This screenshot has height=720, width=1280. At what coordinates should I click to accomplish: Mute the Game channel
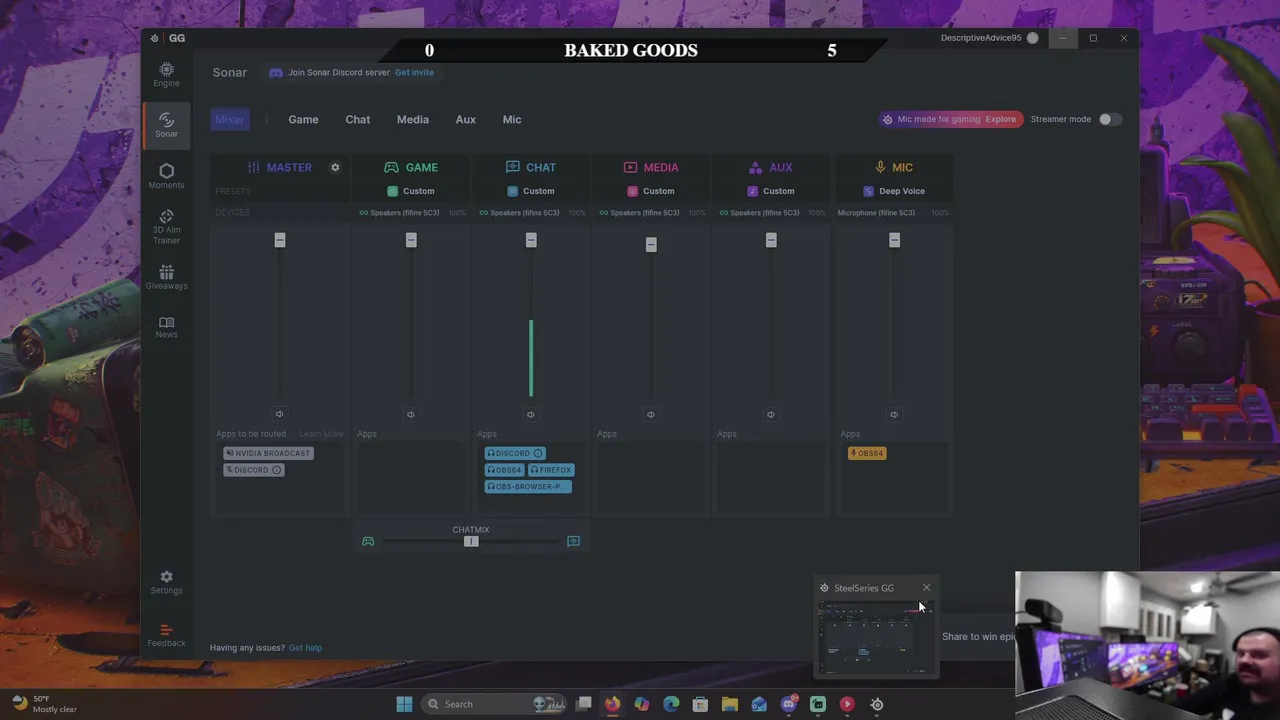click(411, 414)
